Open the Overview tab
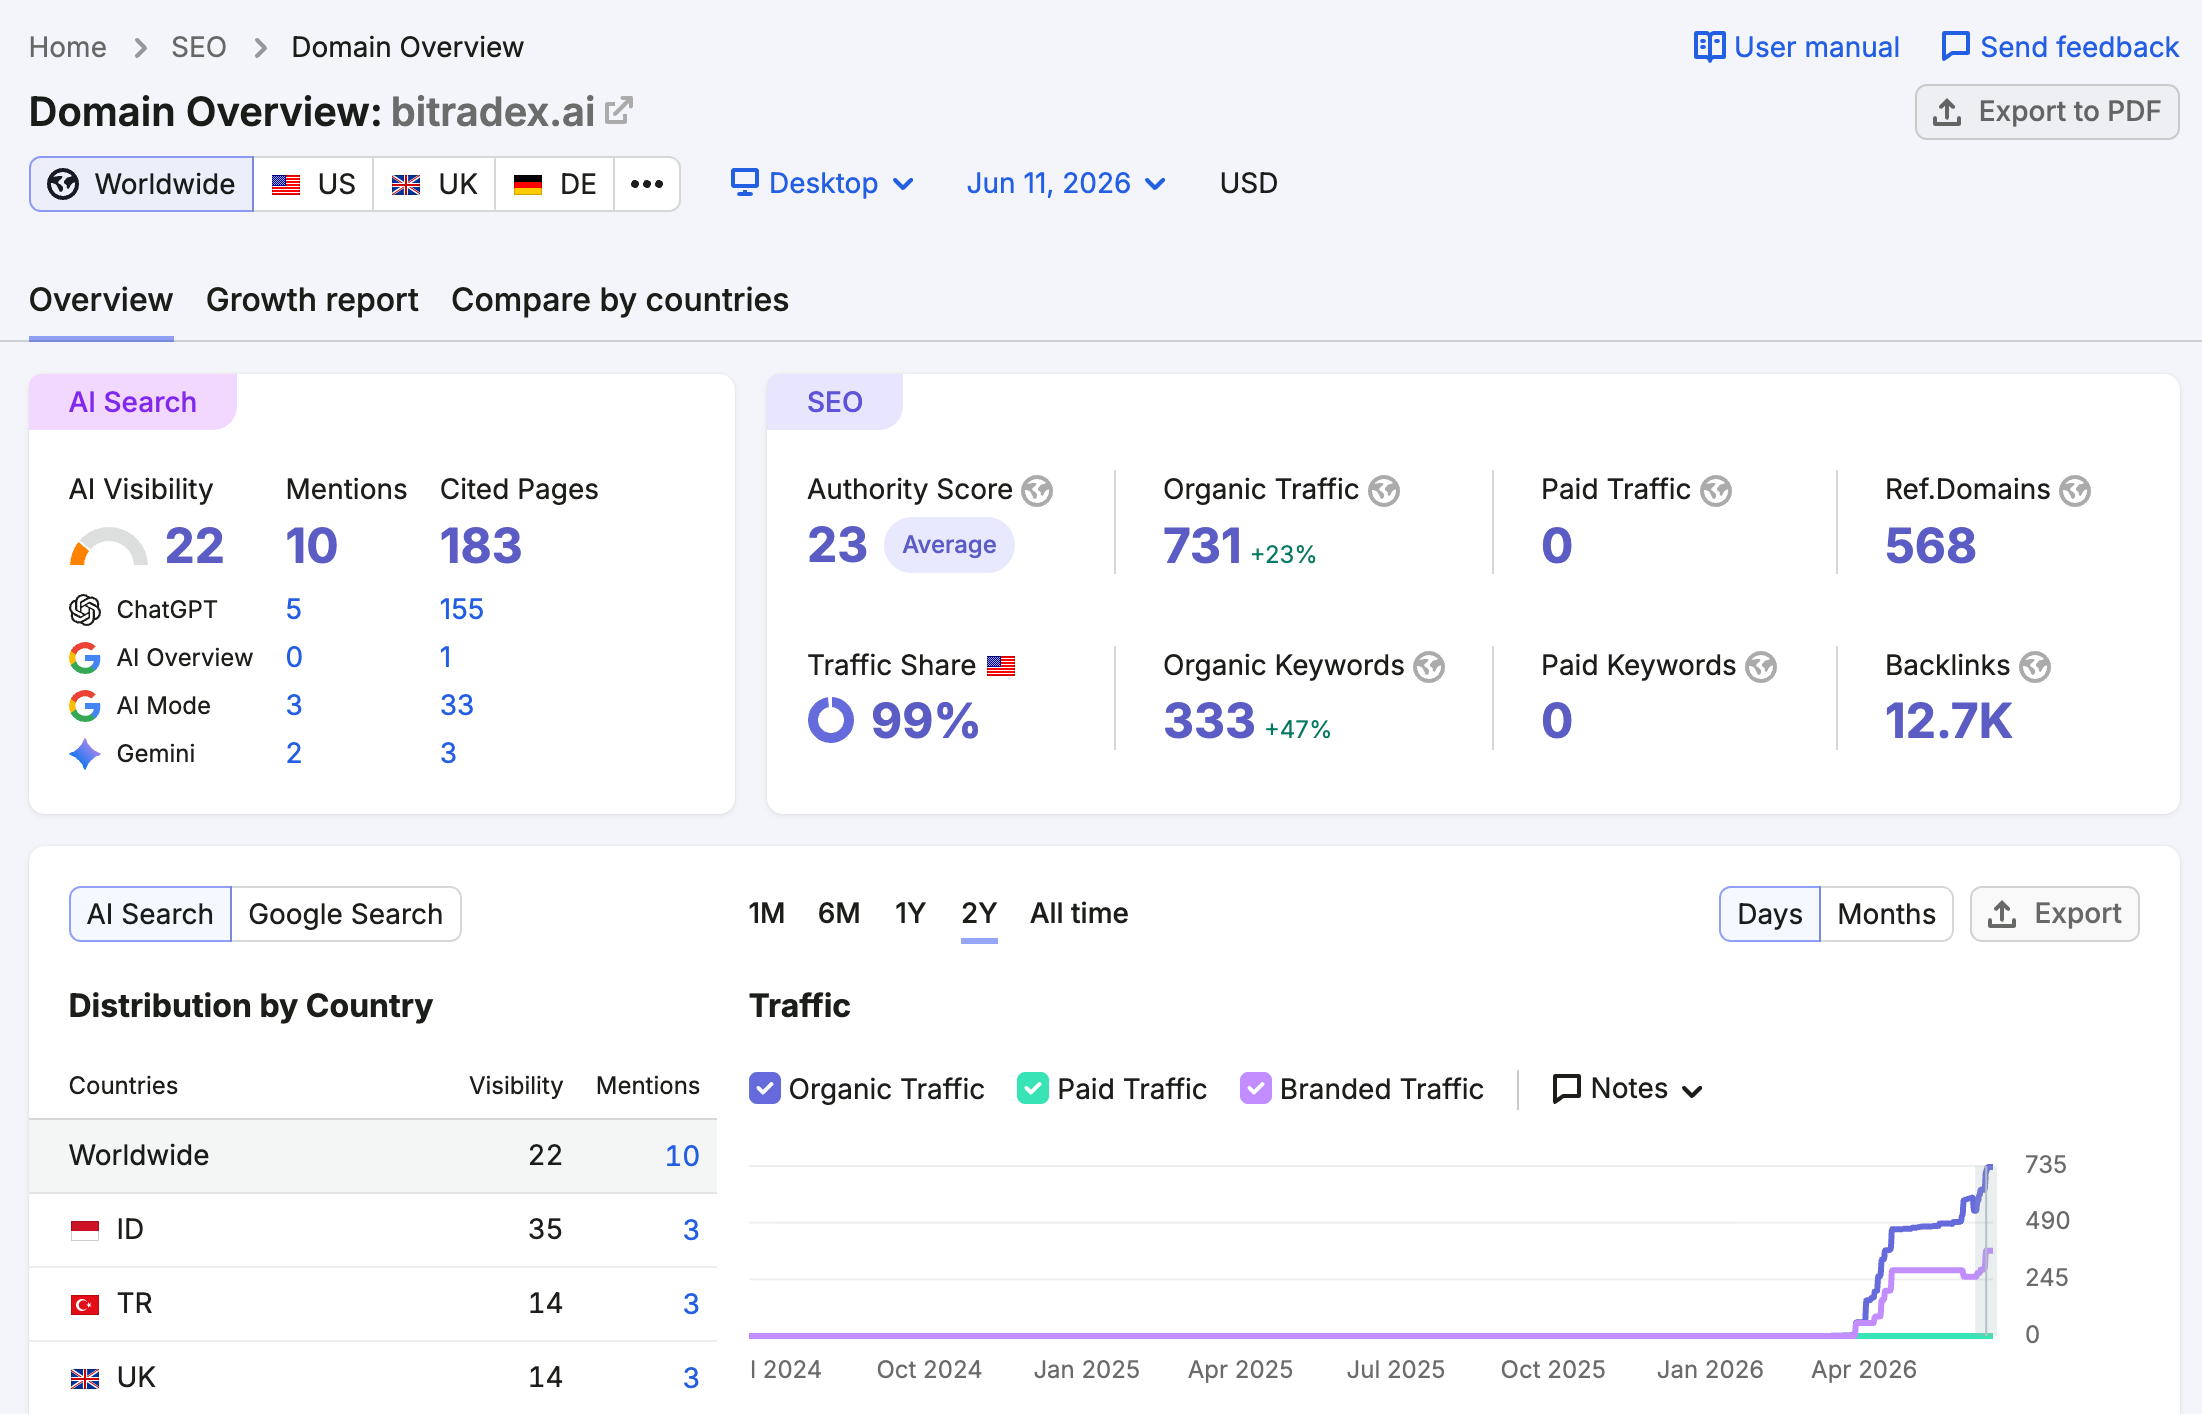 (101, 300)
